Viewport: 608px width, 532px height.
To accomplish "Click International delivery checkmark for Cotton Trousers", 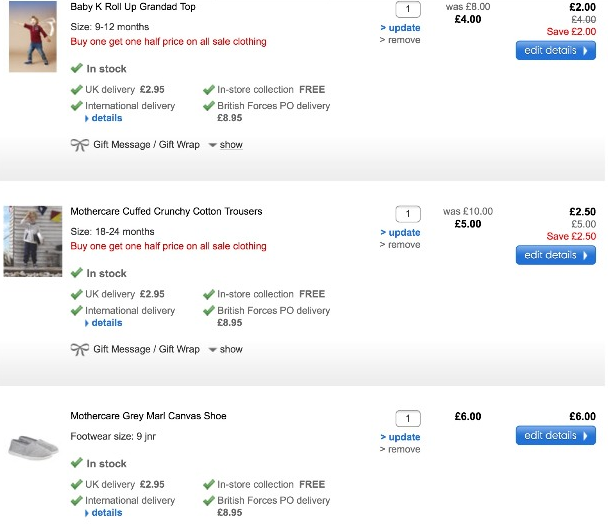I will [76, 311].
